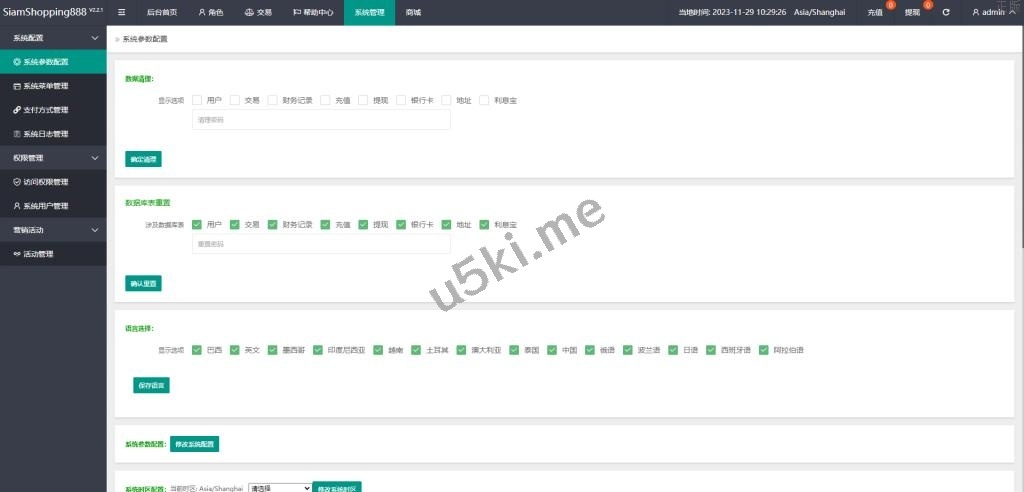Click the 保存语言 button
The width and height of the screenshot is (1024, 492).
coord(151,385)
